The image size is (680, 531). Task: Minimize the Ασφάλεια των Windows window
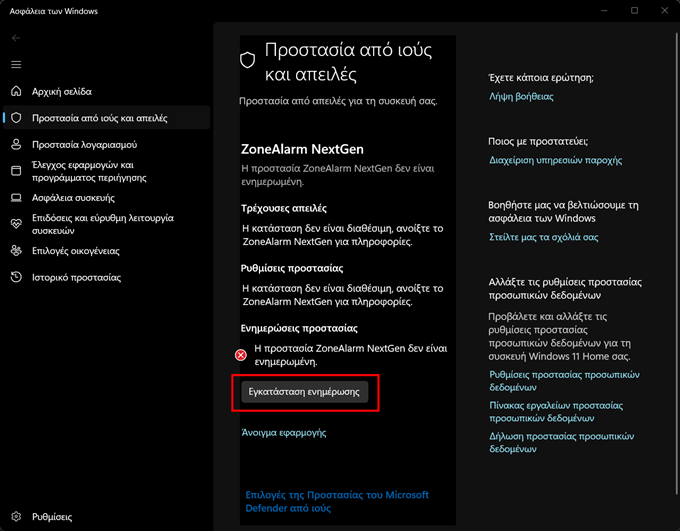[605, 10]
